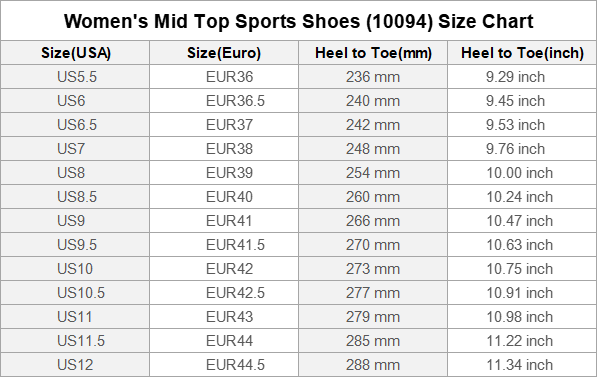
Task: Select the EUR36.5 cell
Action: tap(224, 101)
